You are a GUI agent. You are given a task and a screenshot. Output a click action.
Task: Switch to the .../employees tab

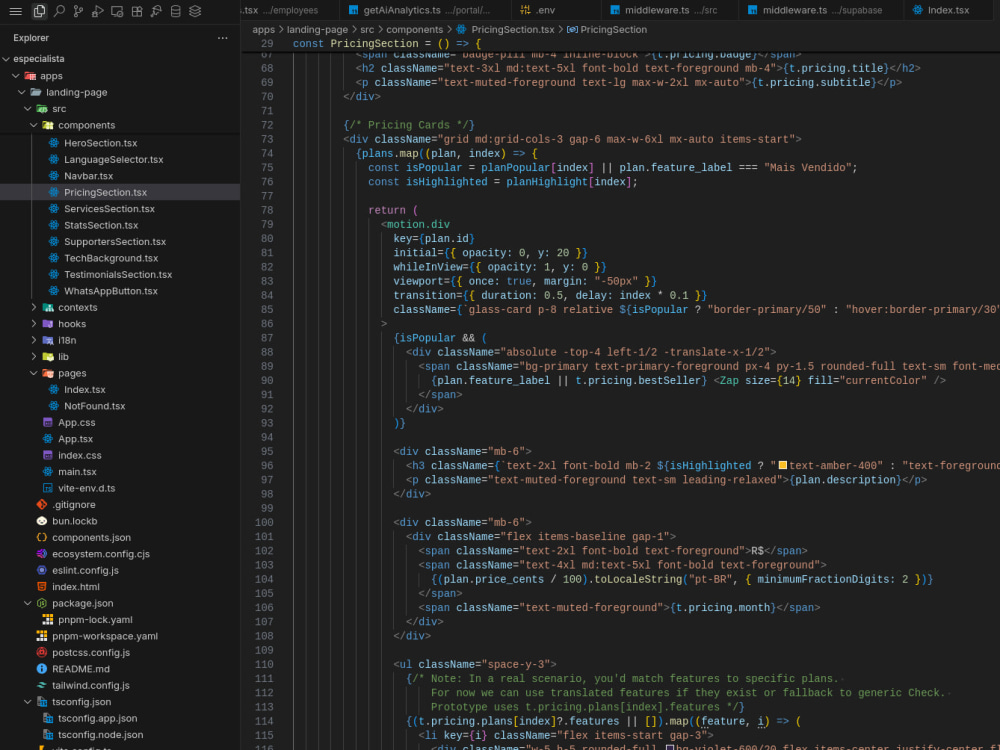click(x=289, y=10)
